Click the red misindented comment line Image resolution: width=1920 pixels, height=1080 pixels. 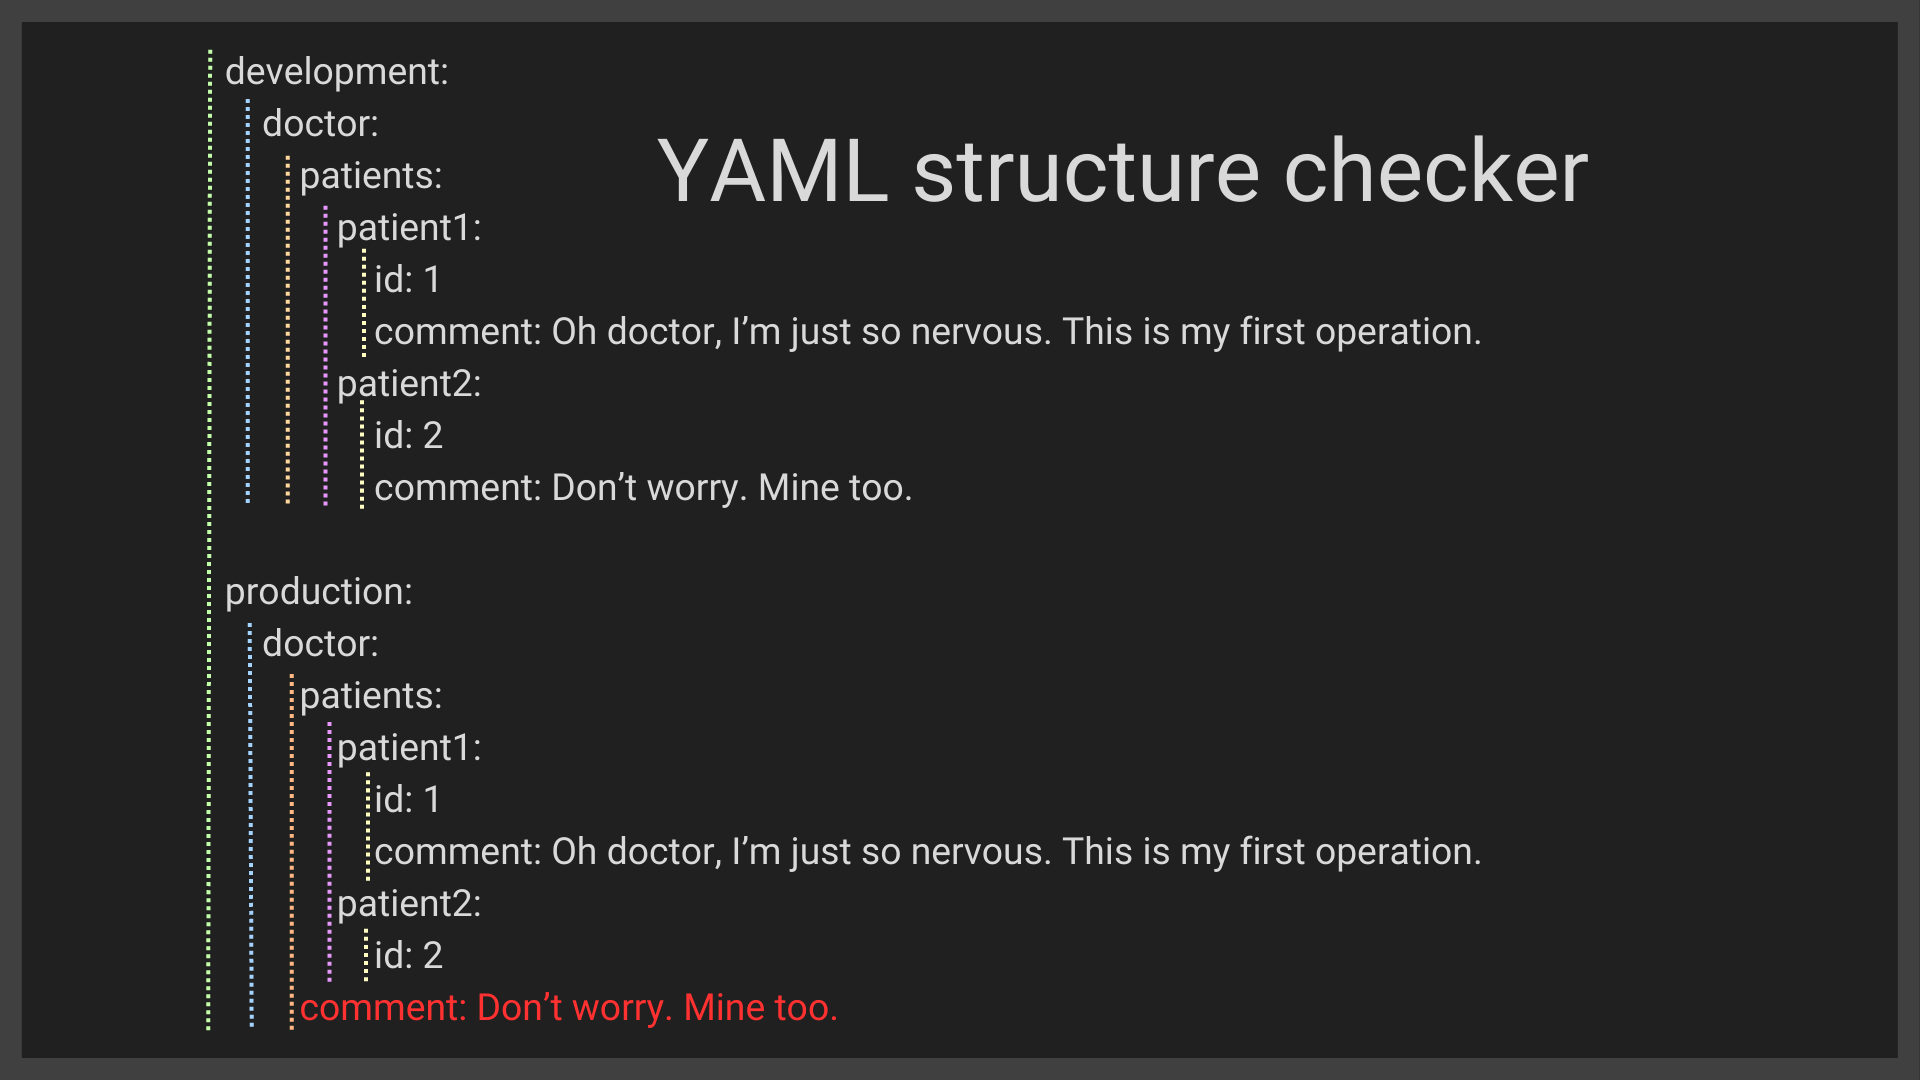(568, 1008)
